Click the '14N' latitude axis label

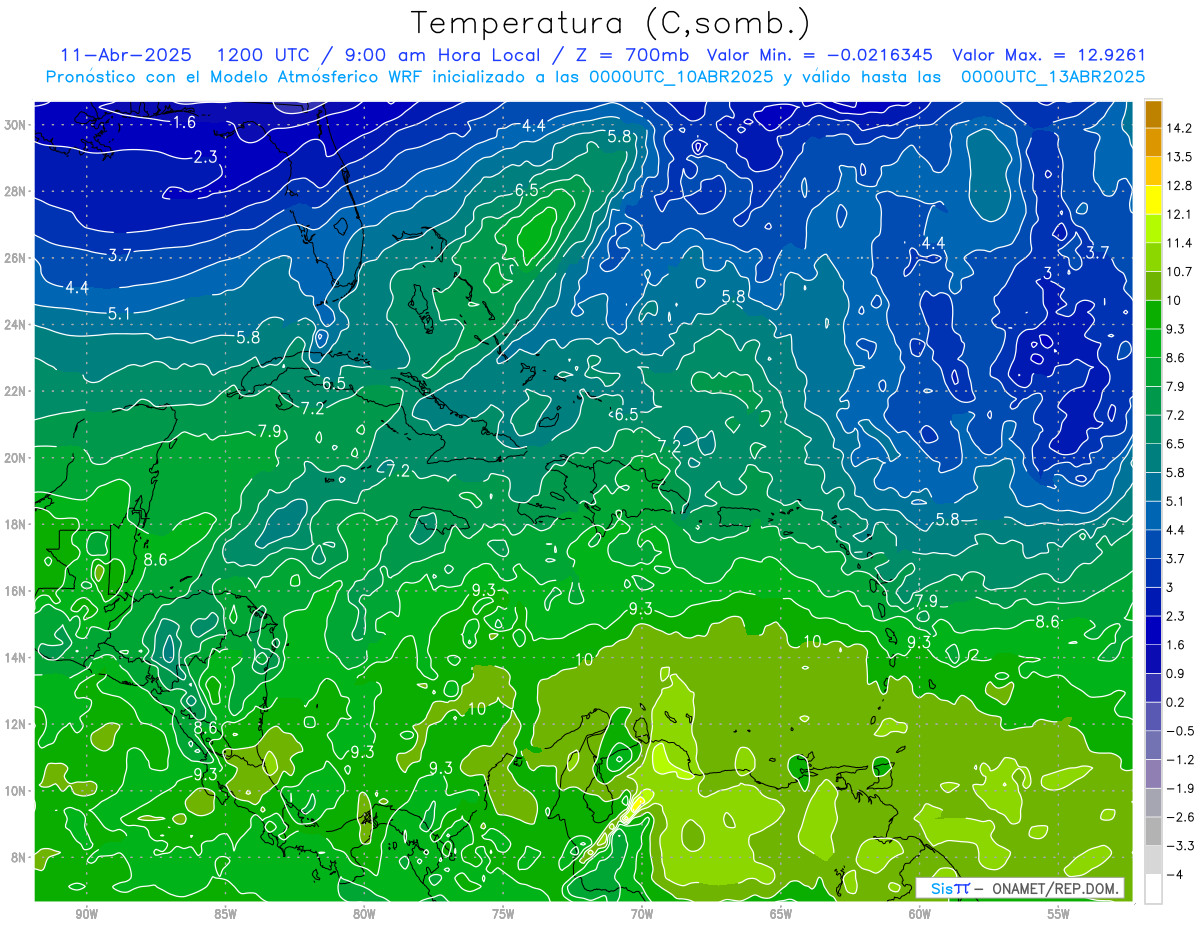pyautogui.click(x=14, y=657)
